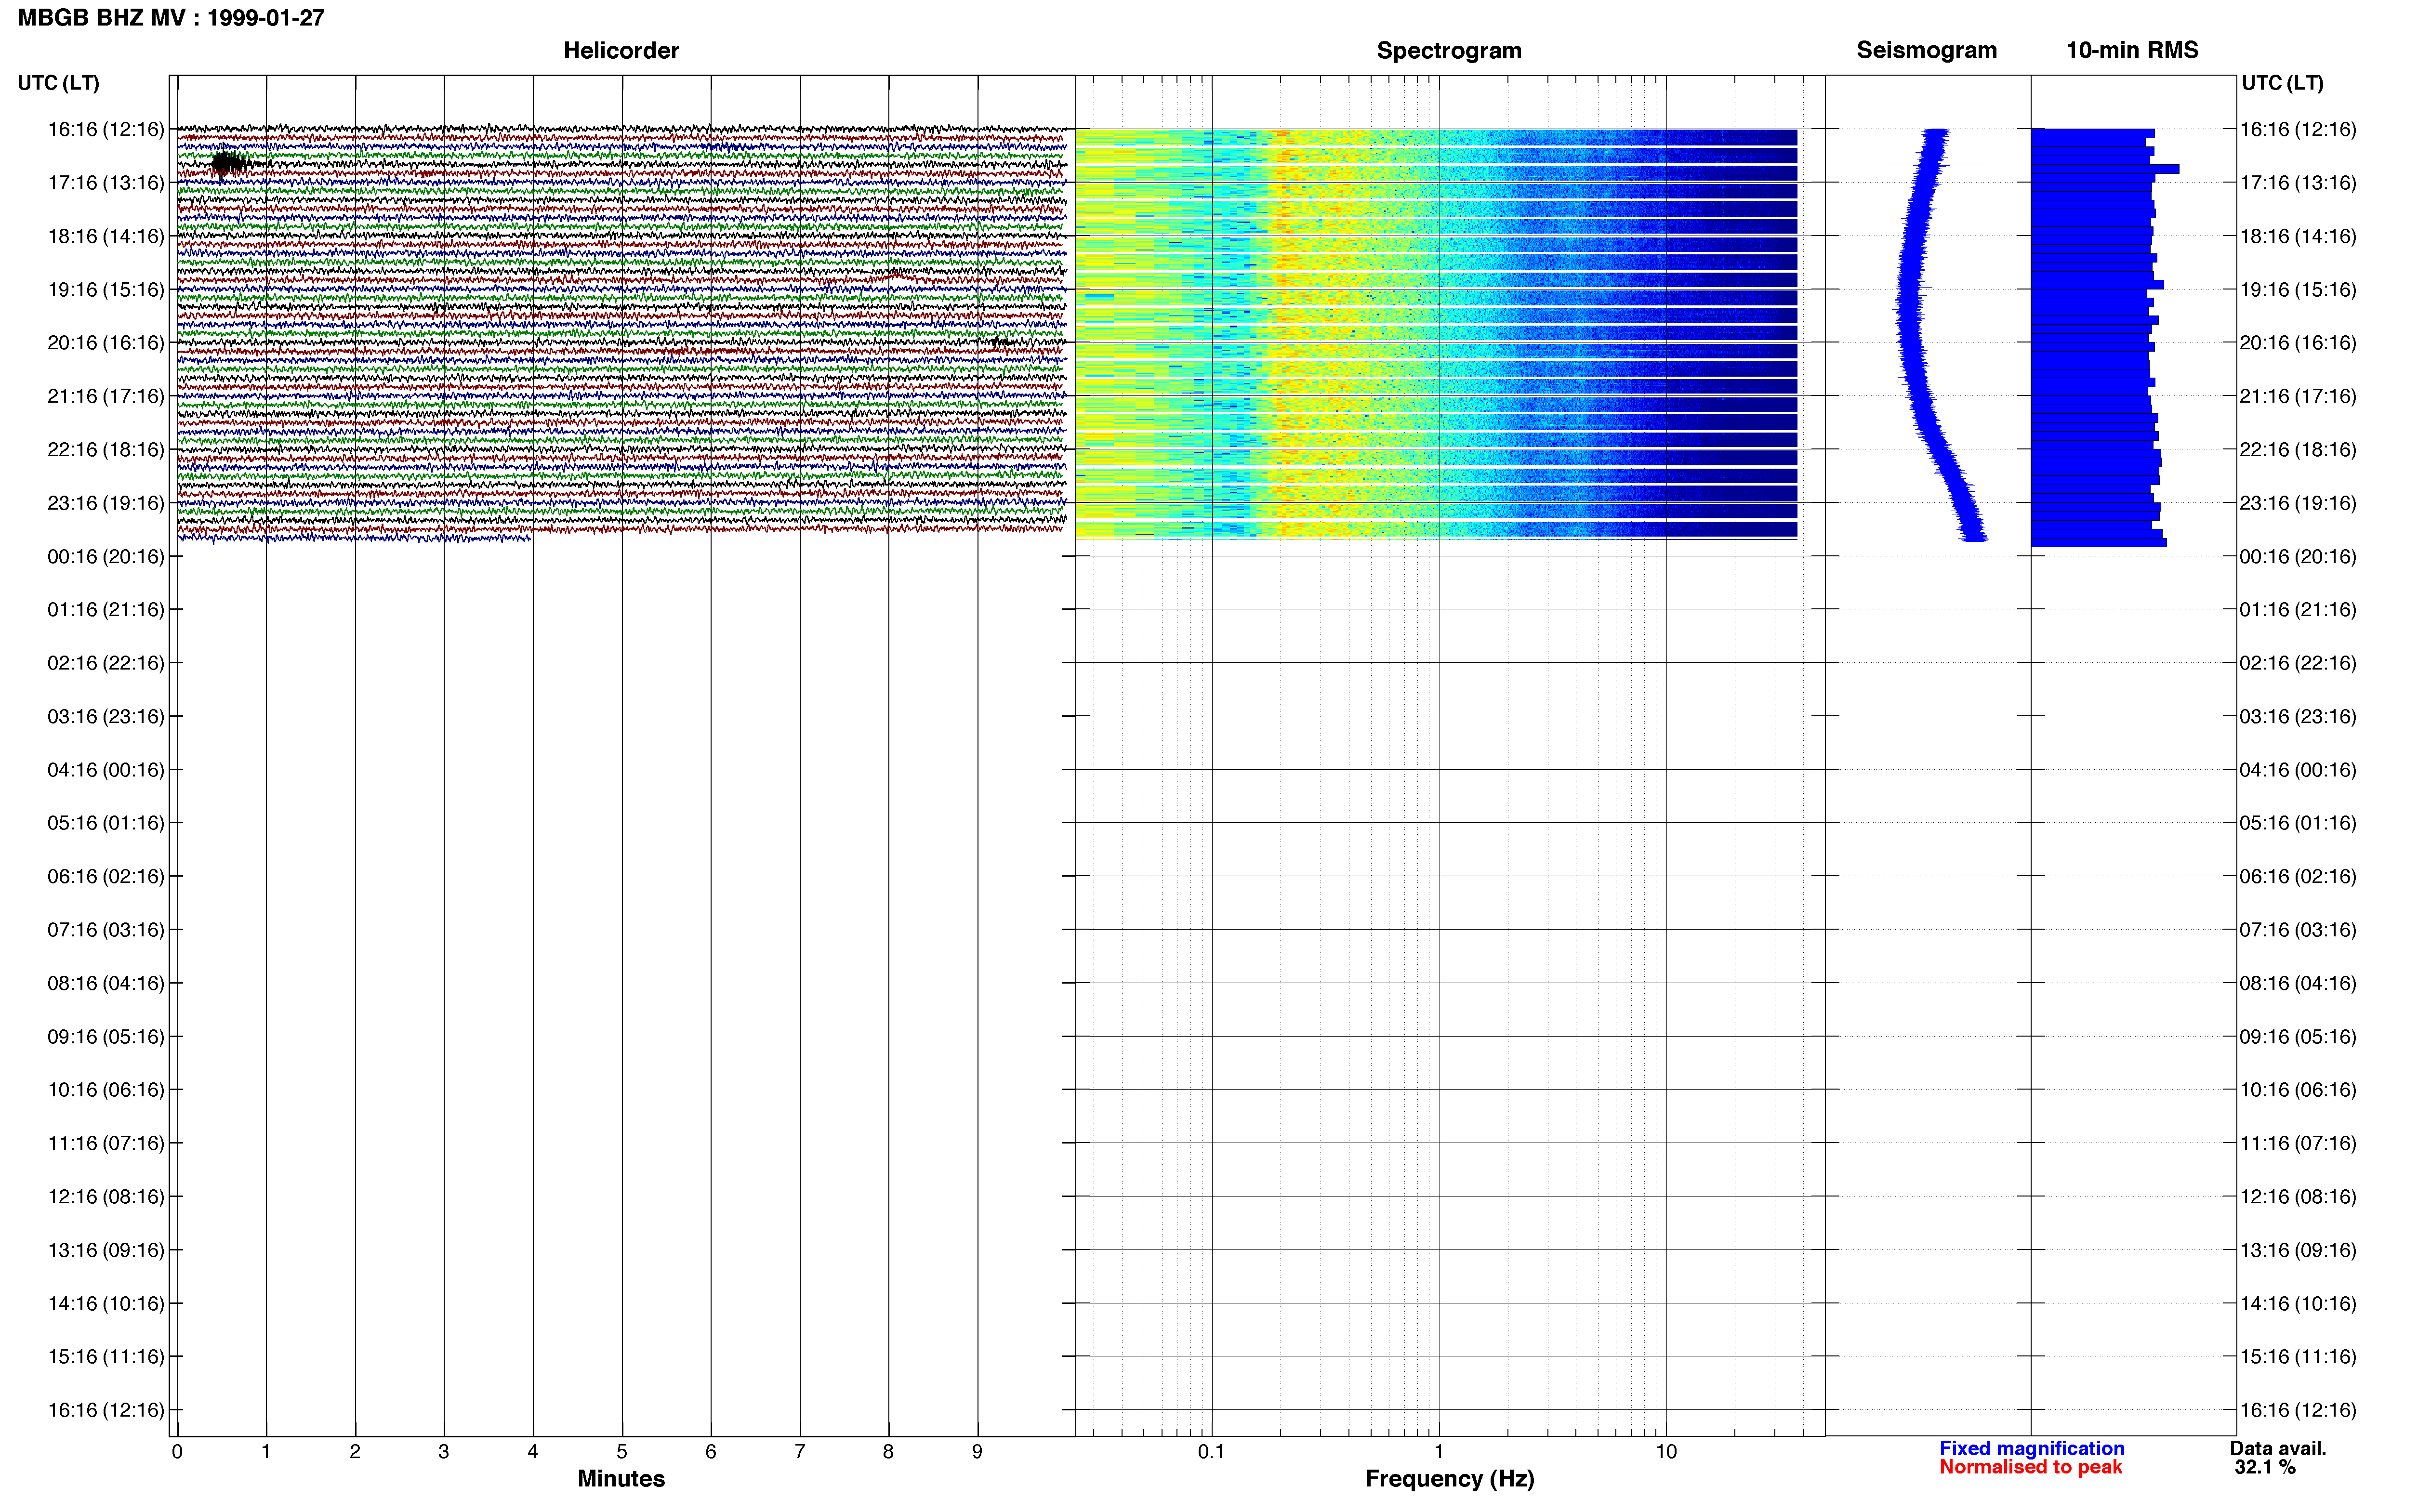Click the left 'UTC (LT)' axis heading
Image resolution: width=2418 pixels, height=1512 pixels.
click(59, 83)
